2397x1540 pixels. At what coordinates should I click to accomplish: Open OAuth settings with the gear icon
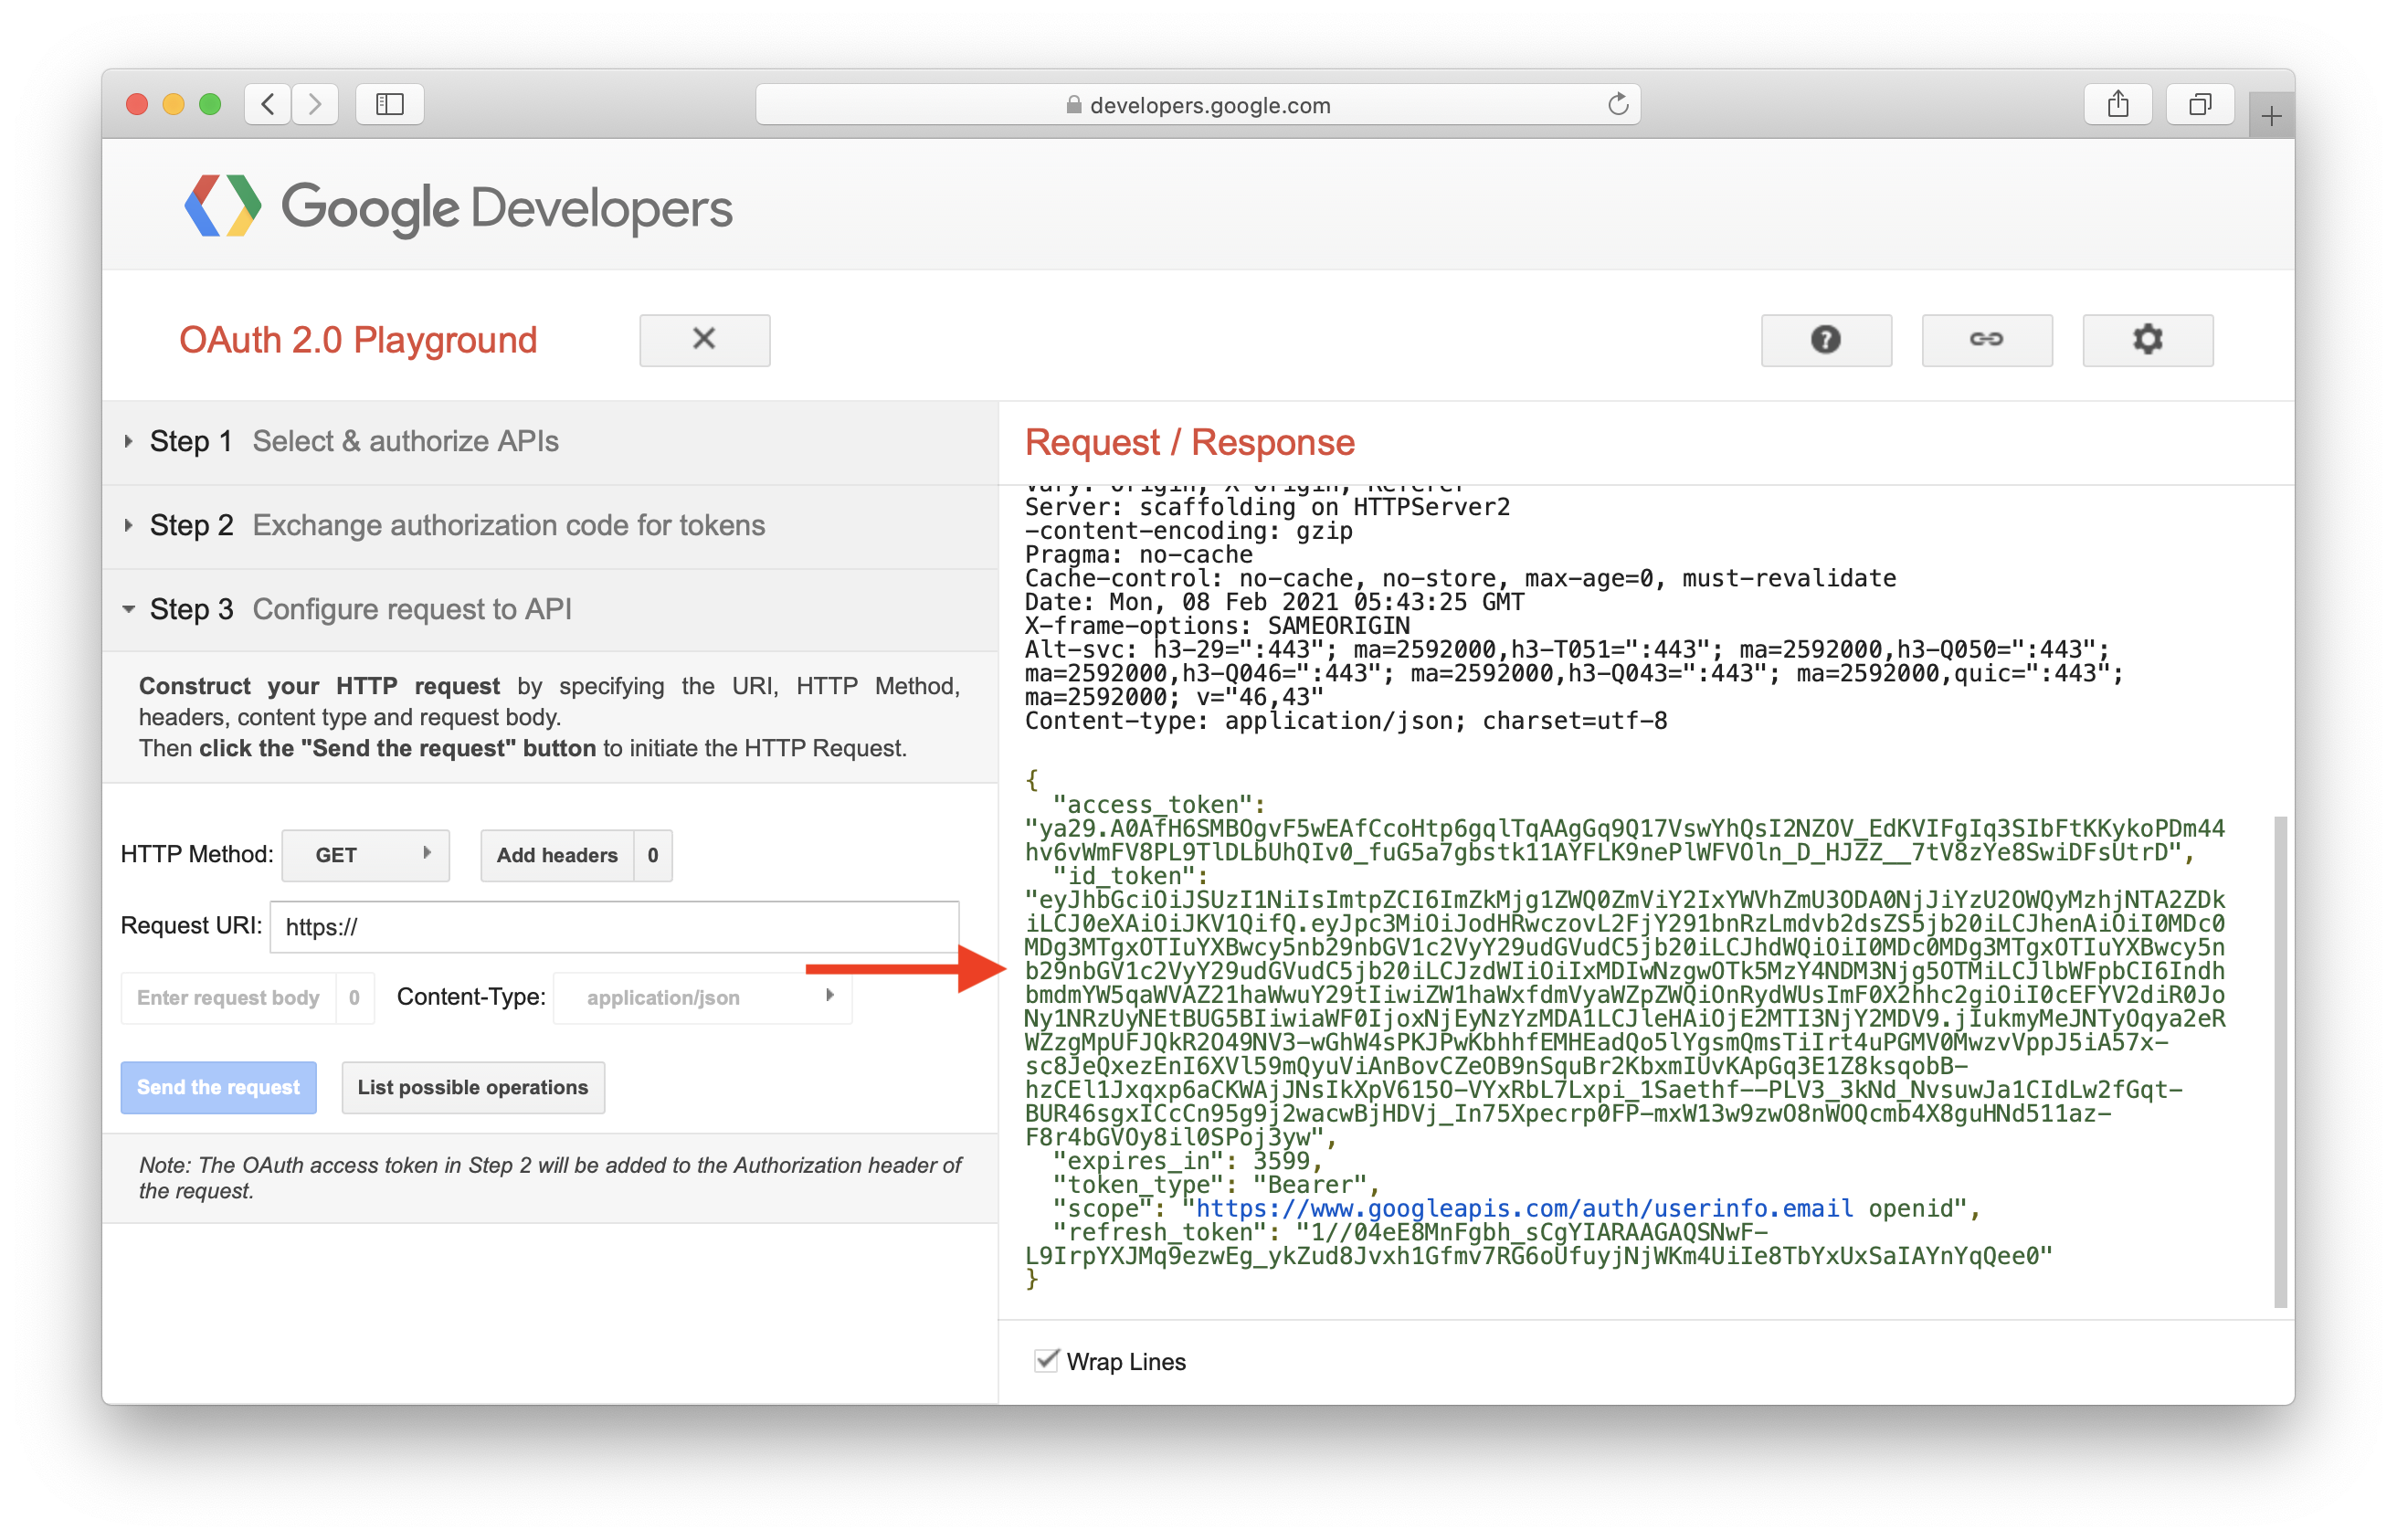(x=2147, y=340)
